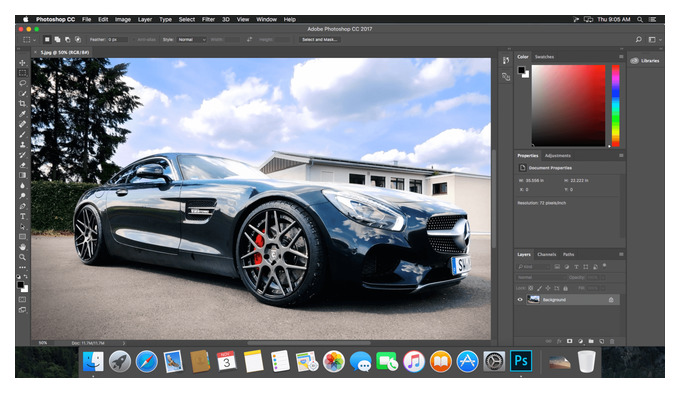Viewport: 680px width, 393px height.
Task: Select the Healing Brush tool
Action: coord(23,124)
